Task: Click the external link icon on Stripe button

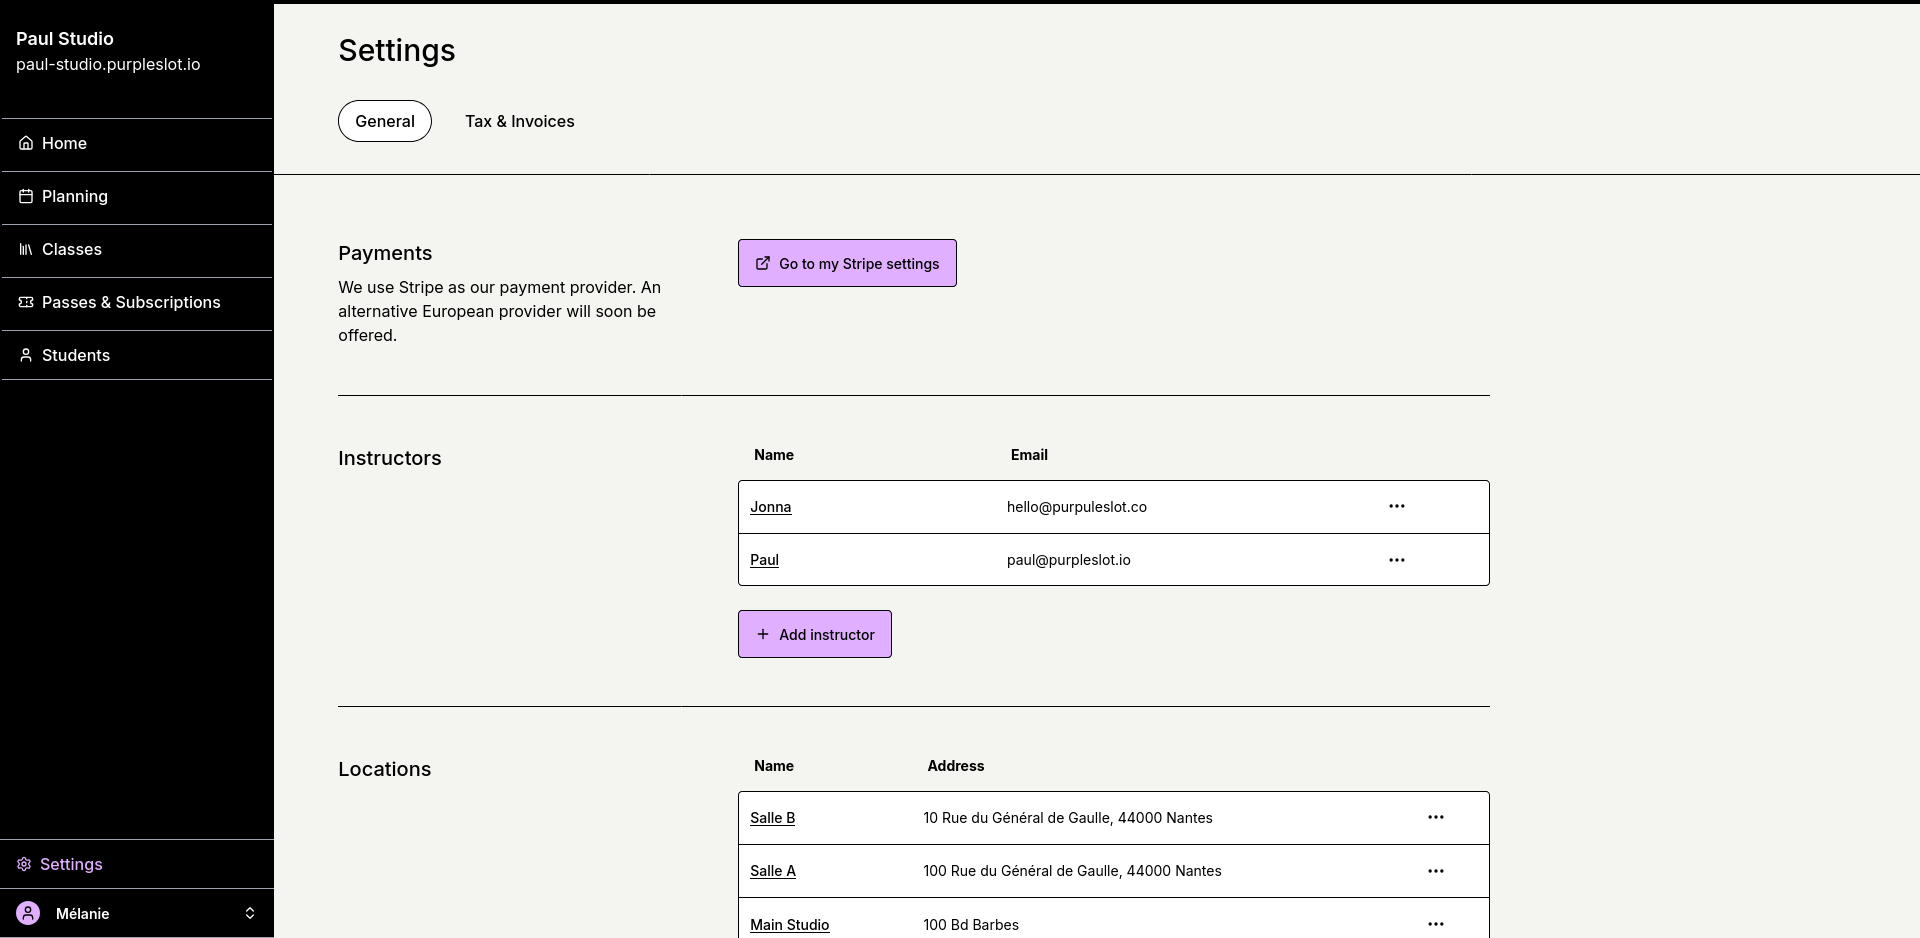Action: (x=763, y=263)
